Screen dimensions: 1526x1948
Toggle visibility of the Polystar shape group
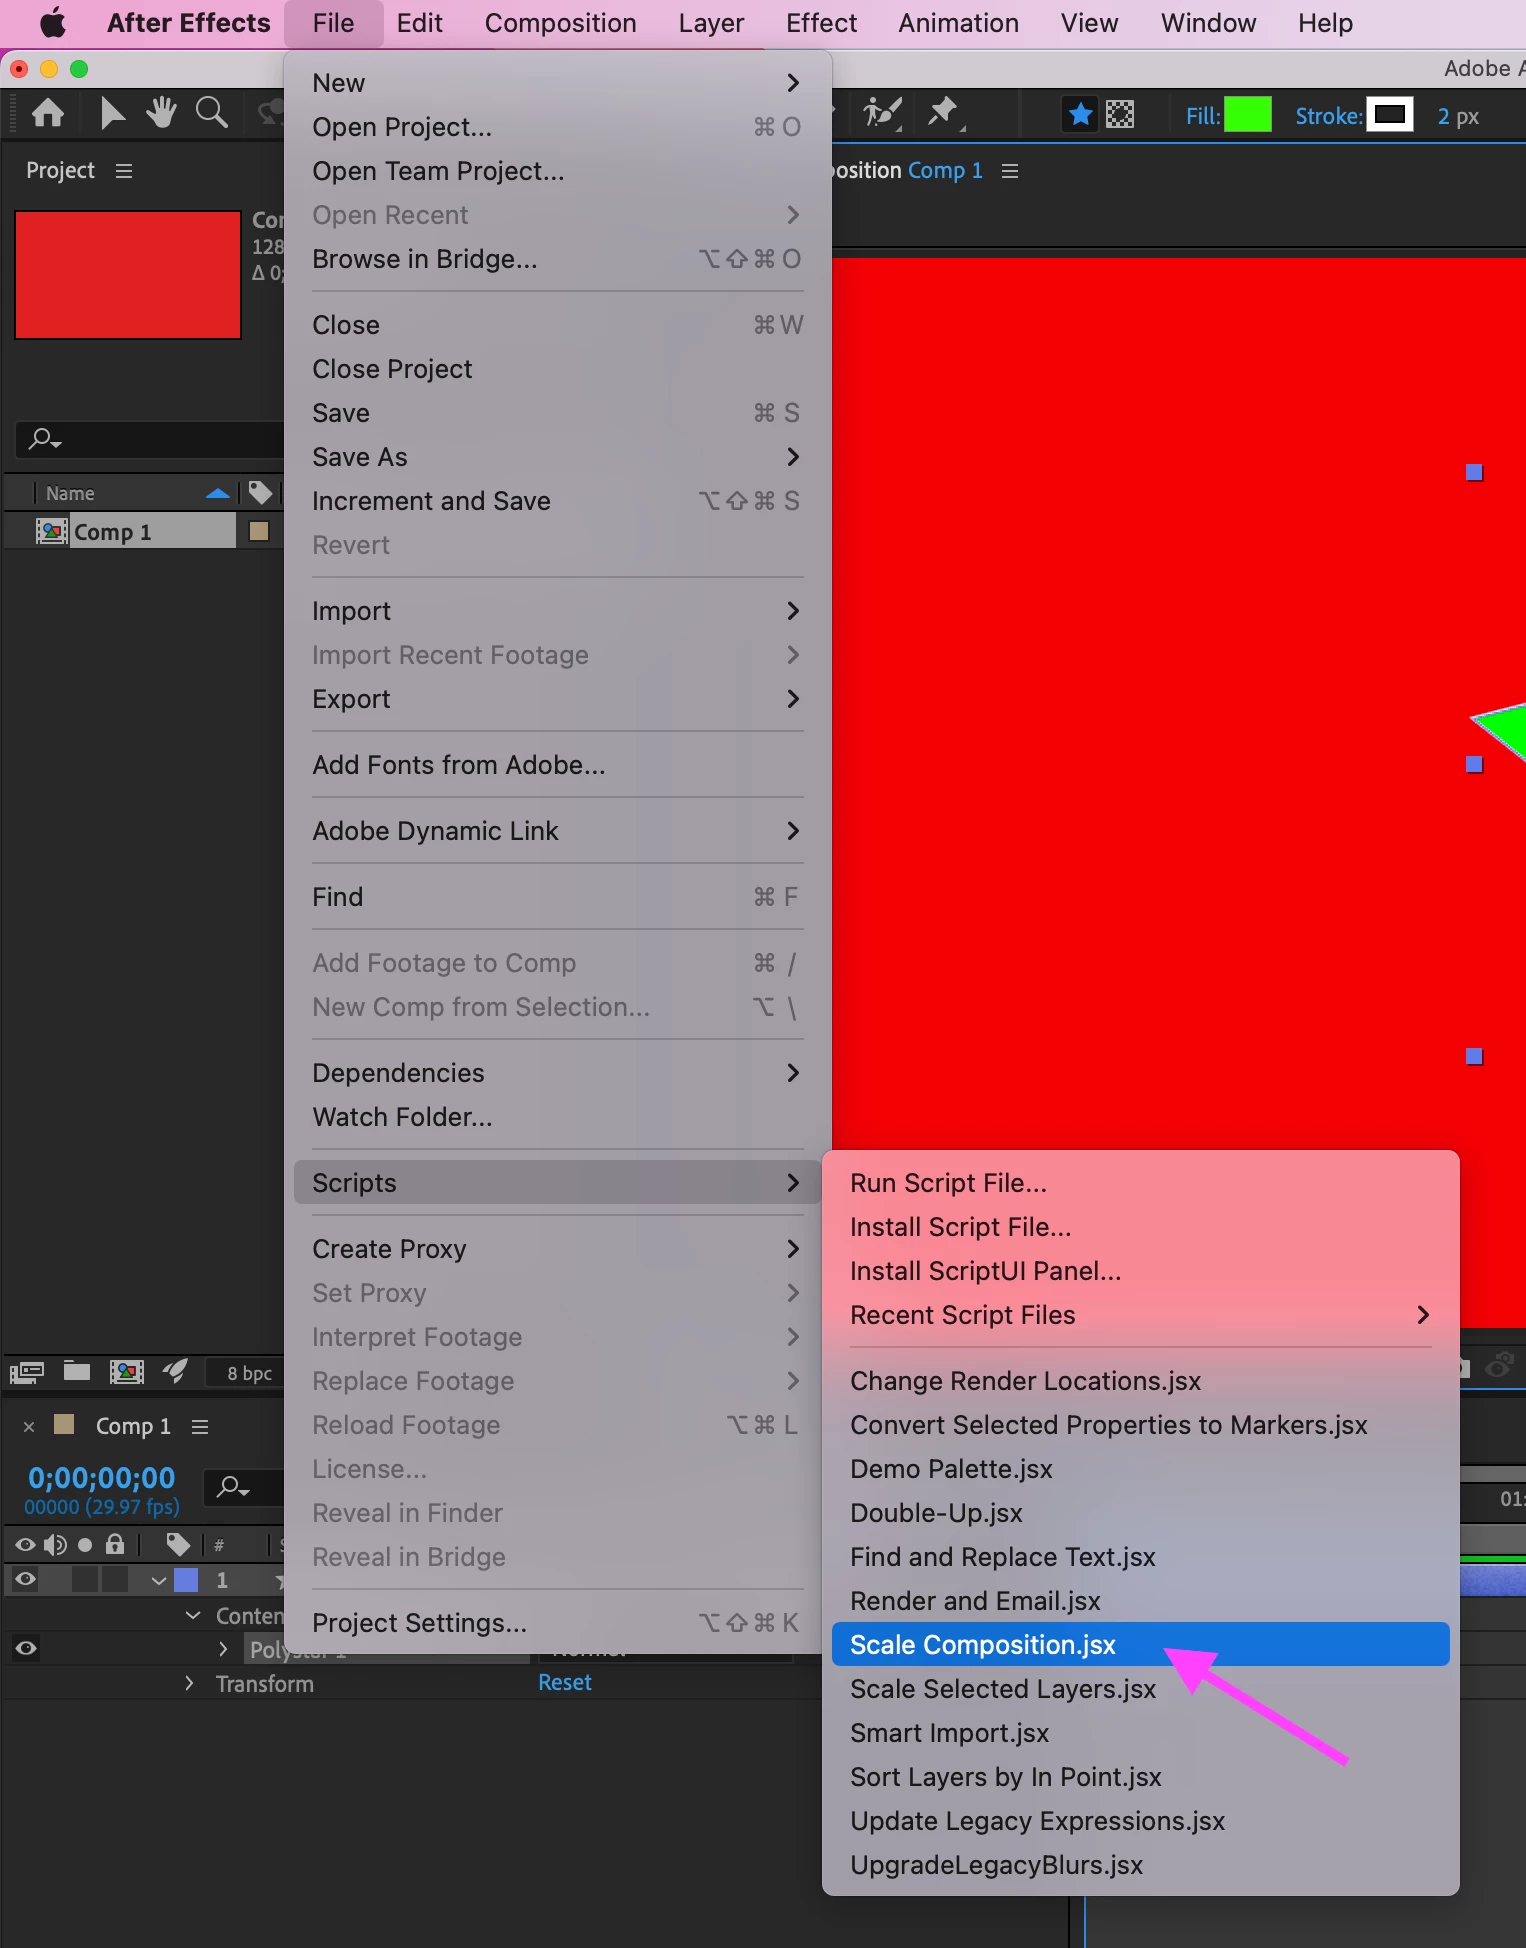(26, 1648)
